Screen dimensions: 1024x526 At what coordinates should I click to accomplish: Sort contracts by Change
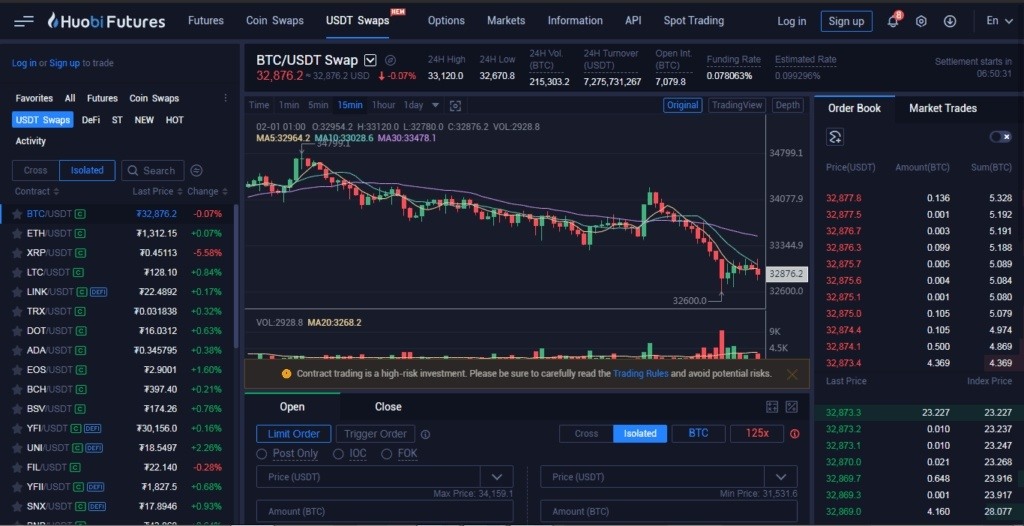pos(207,191)
